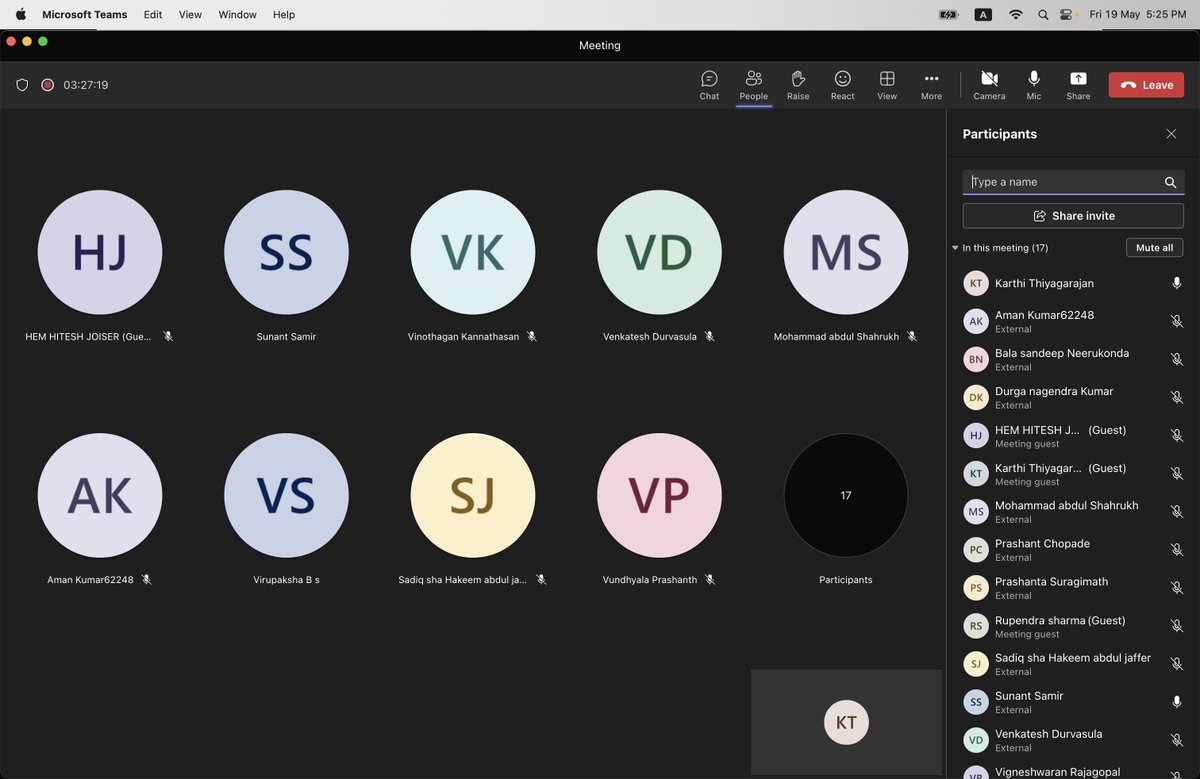Select the AK Aman Kumar62248 tile

pos(100,495)
